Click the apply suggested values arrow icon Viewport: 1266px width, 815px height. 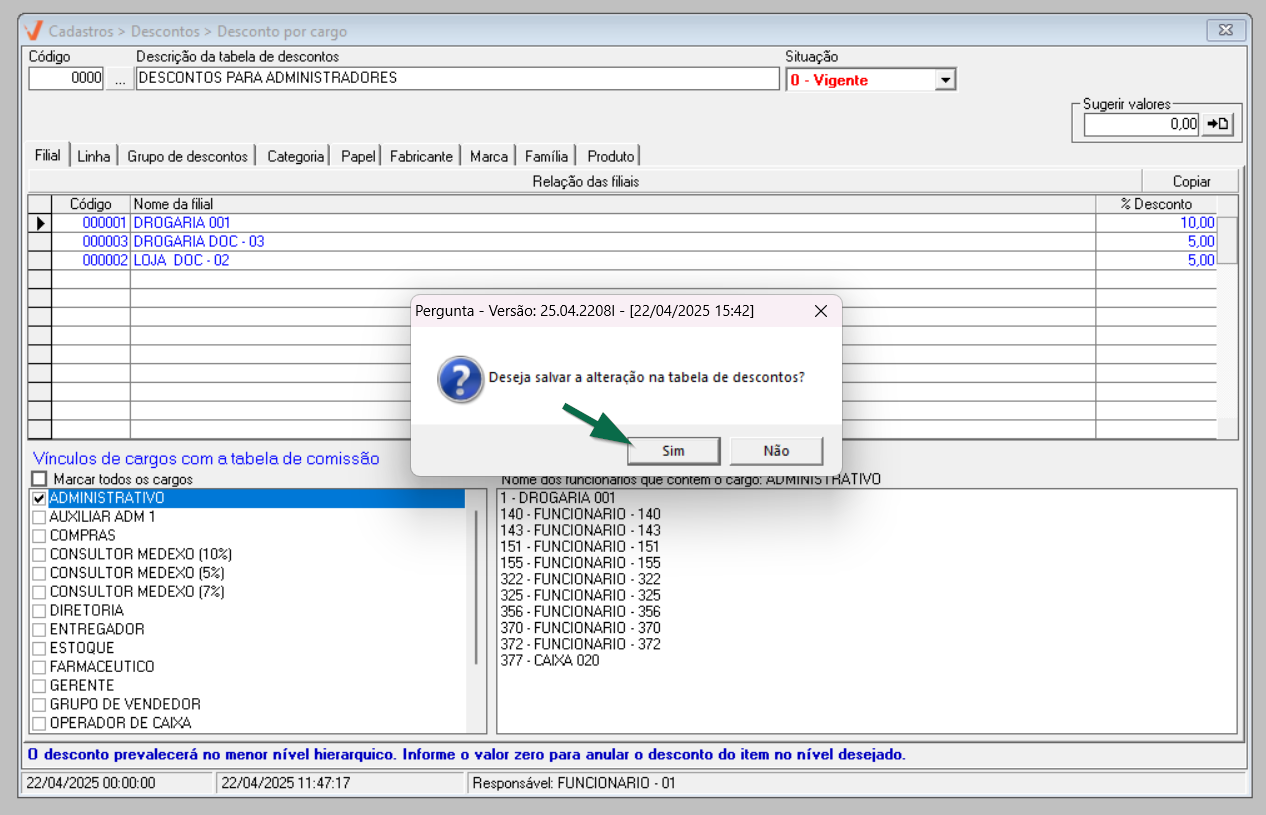click(x=1217, y=124)
